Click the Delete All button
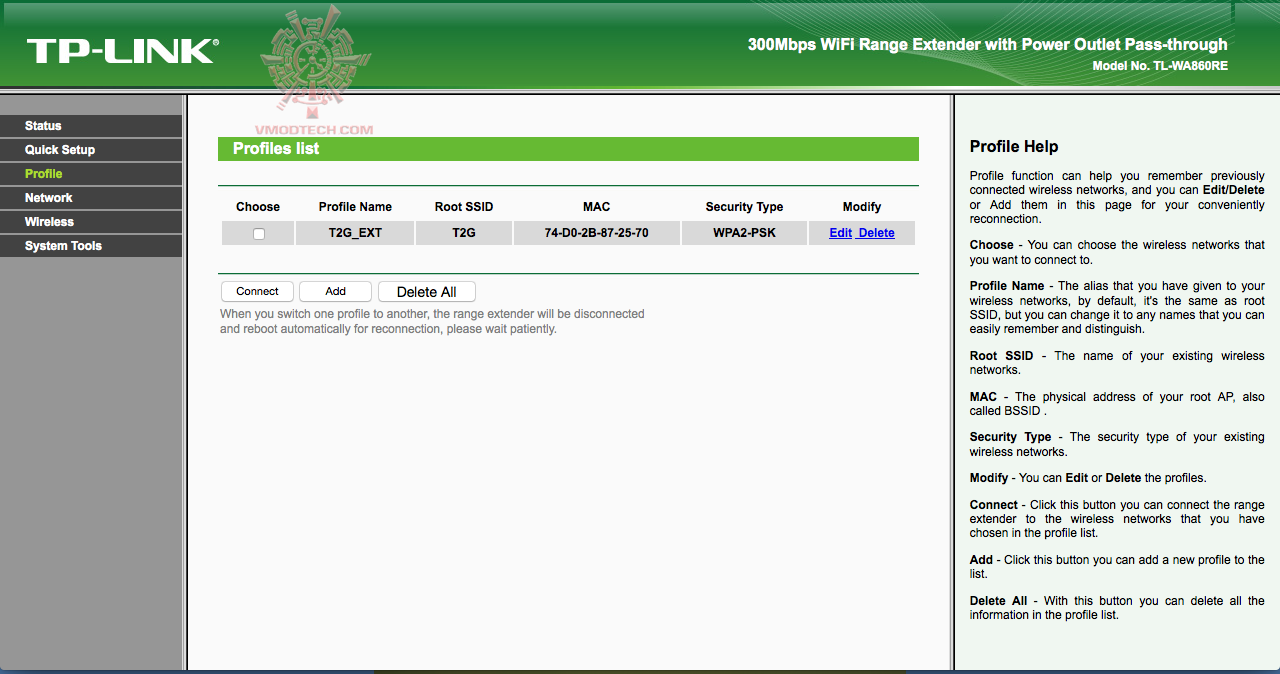This screenshot has height=674, width=1280. coord(427,292)
